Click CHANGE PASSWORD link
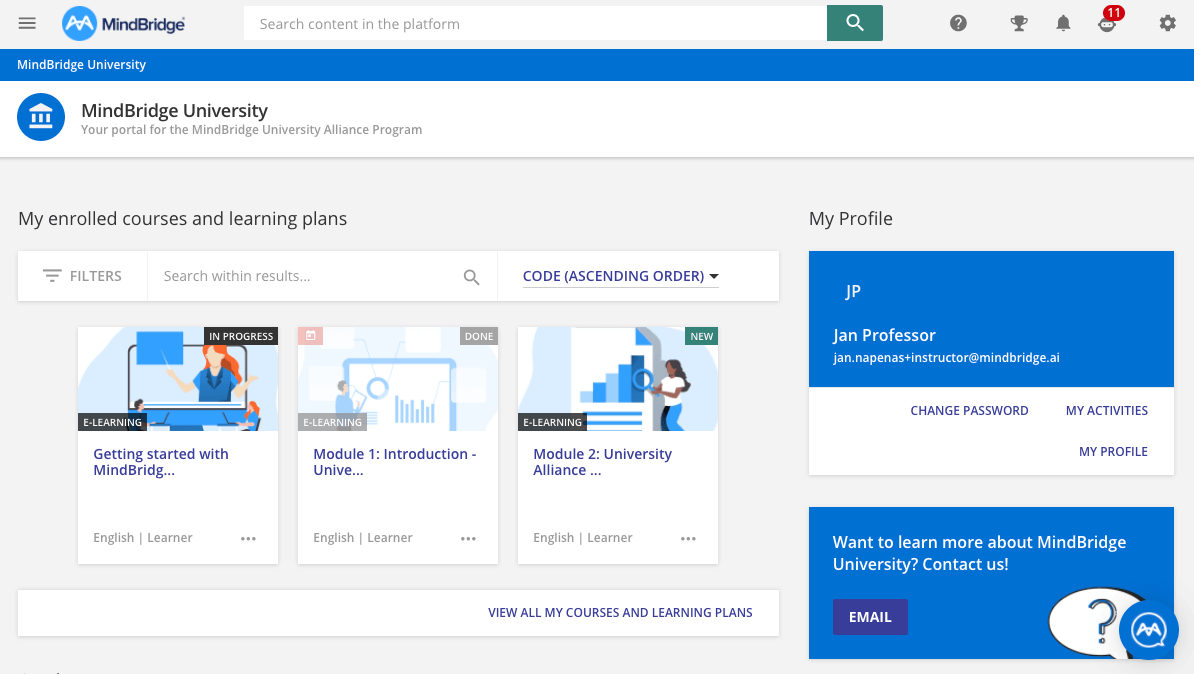 click(969, 410)
